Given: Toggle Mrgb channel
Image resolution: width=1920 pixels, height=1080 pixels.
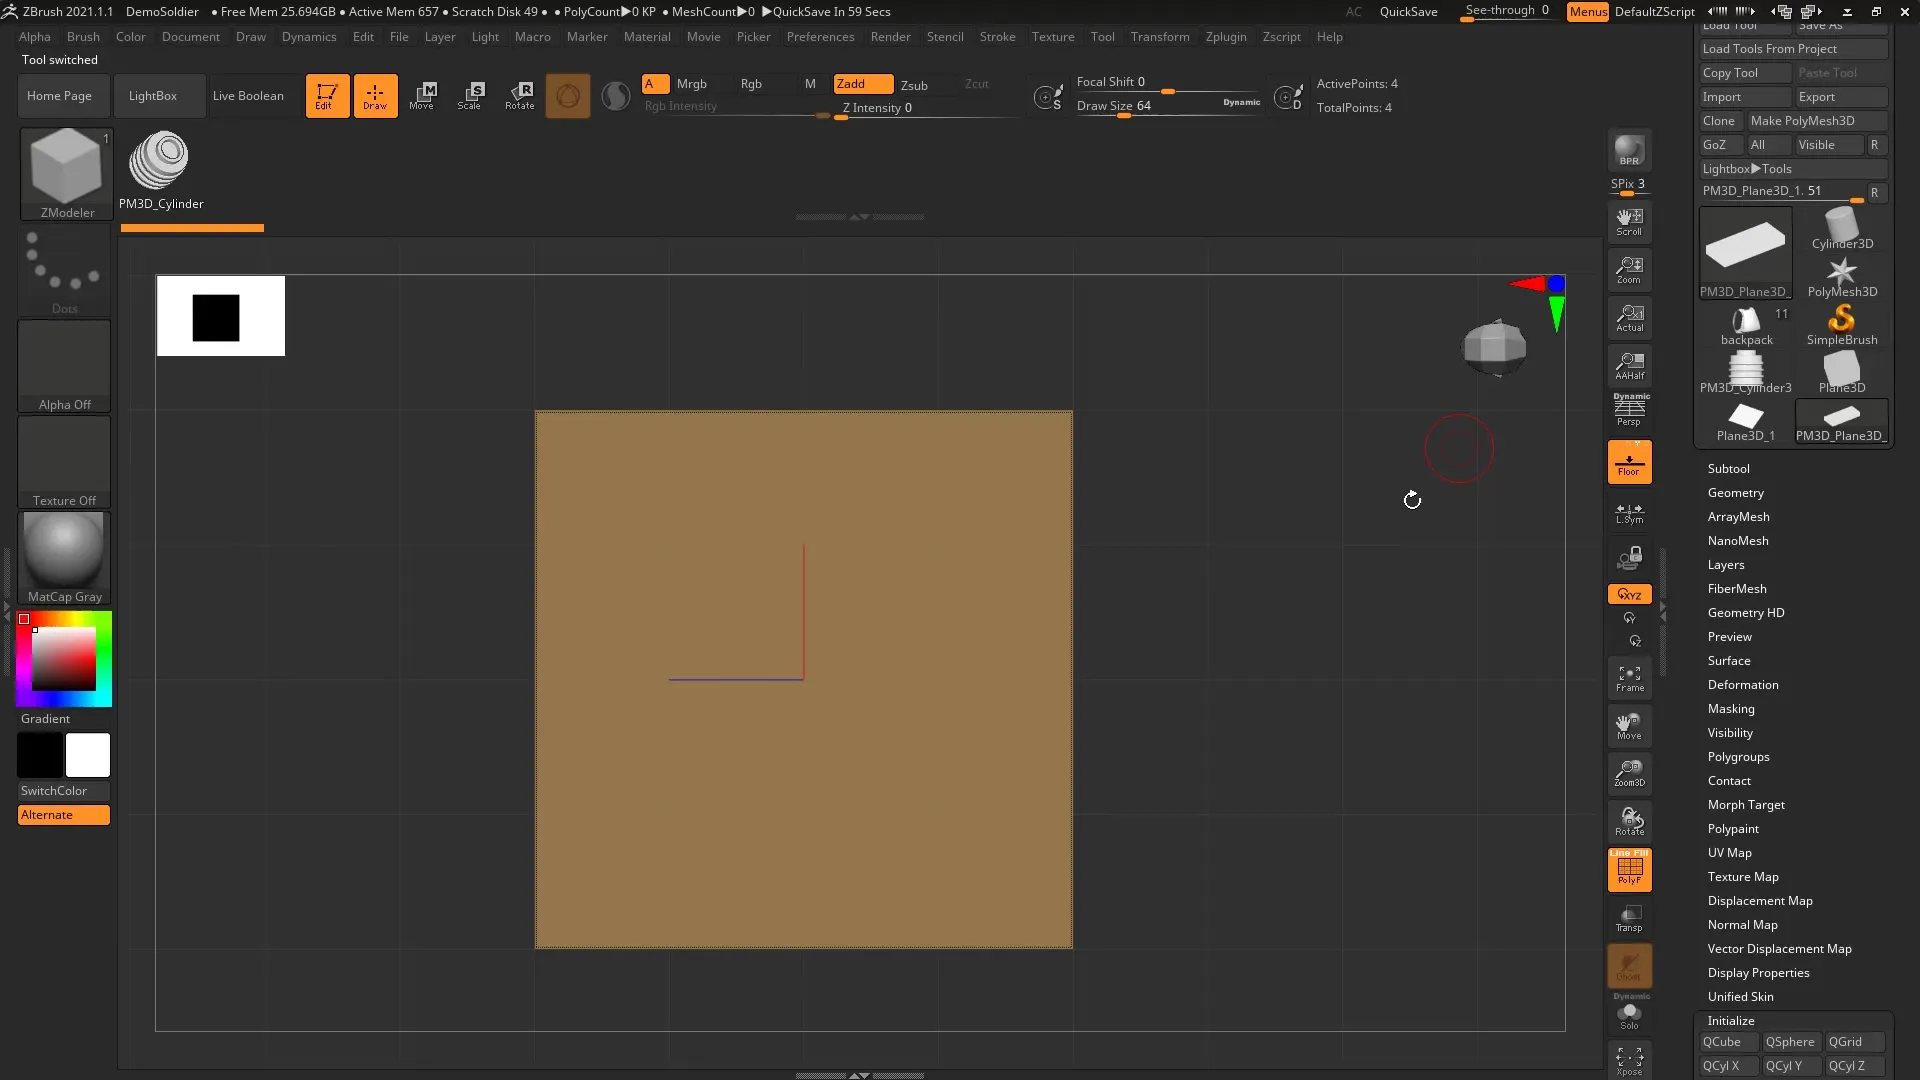Looking at the screenshot, I should tap(691, 84).
